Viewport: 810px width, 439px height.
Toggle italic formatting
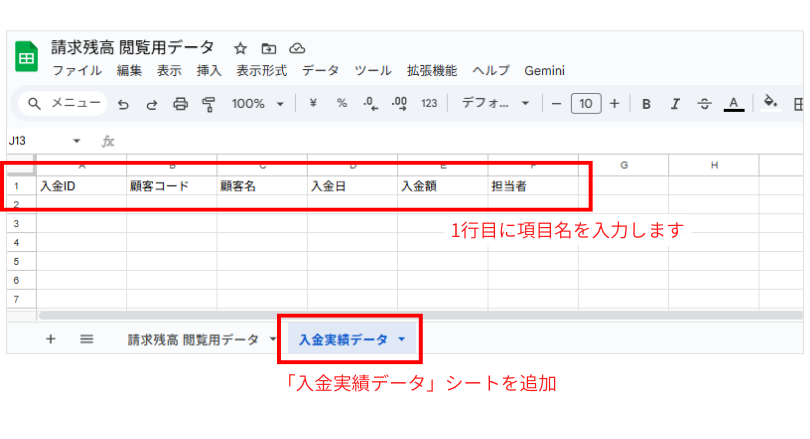675,104
